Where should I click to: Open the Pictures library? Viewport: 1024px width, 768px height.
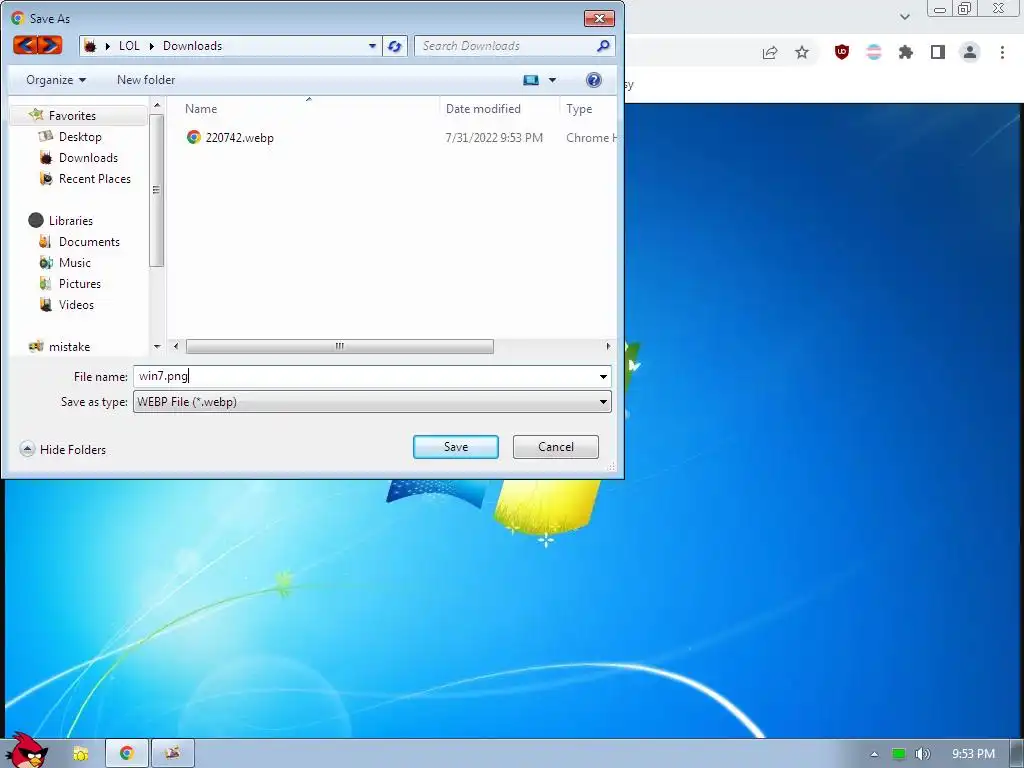pyautogui.click(x=80, y=283)
